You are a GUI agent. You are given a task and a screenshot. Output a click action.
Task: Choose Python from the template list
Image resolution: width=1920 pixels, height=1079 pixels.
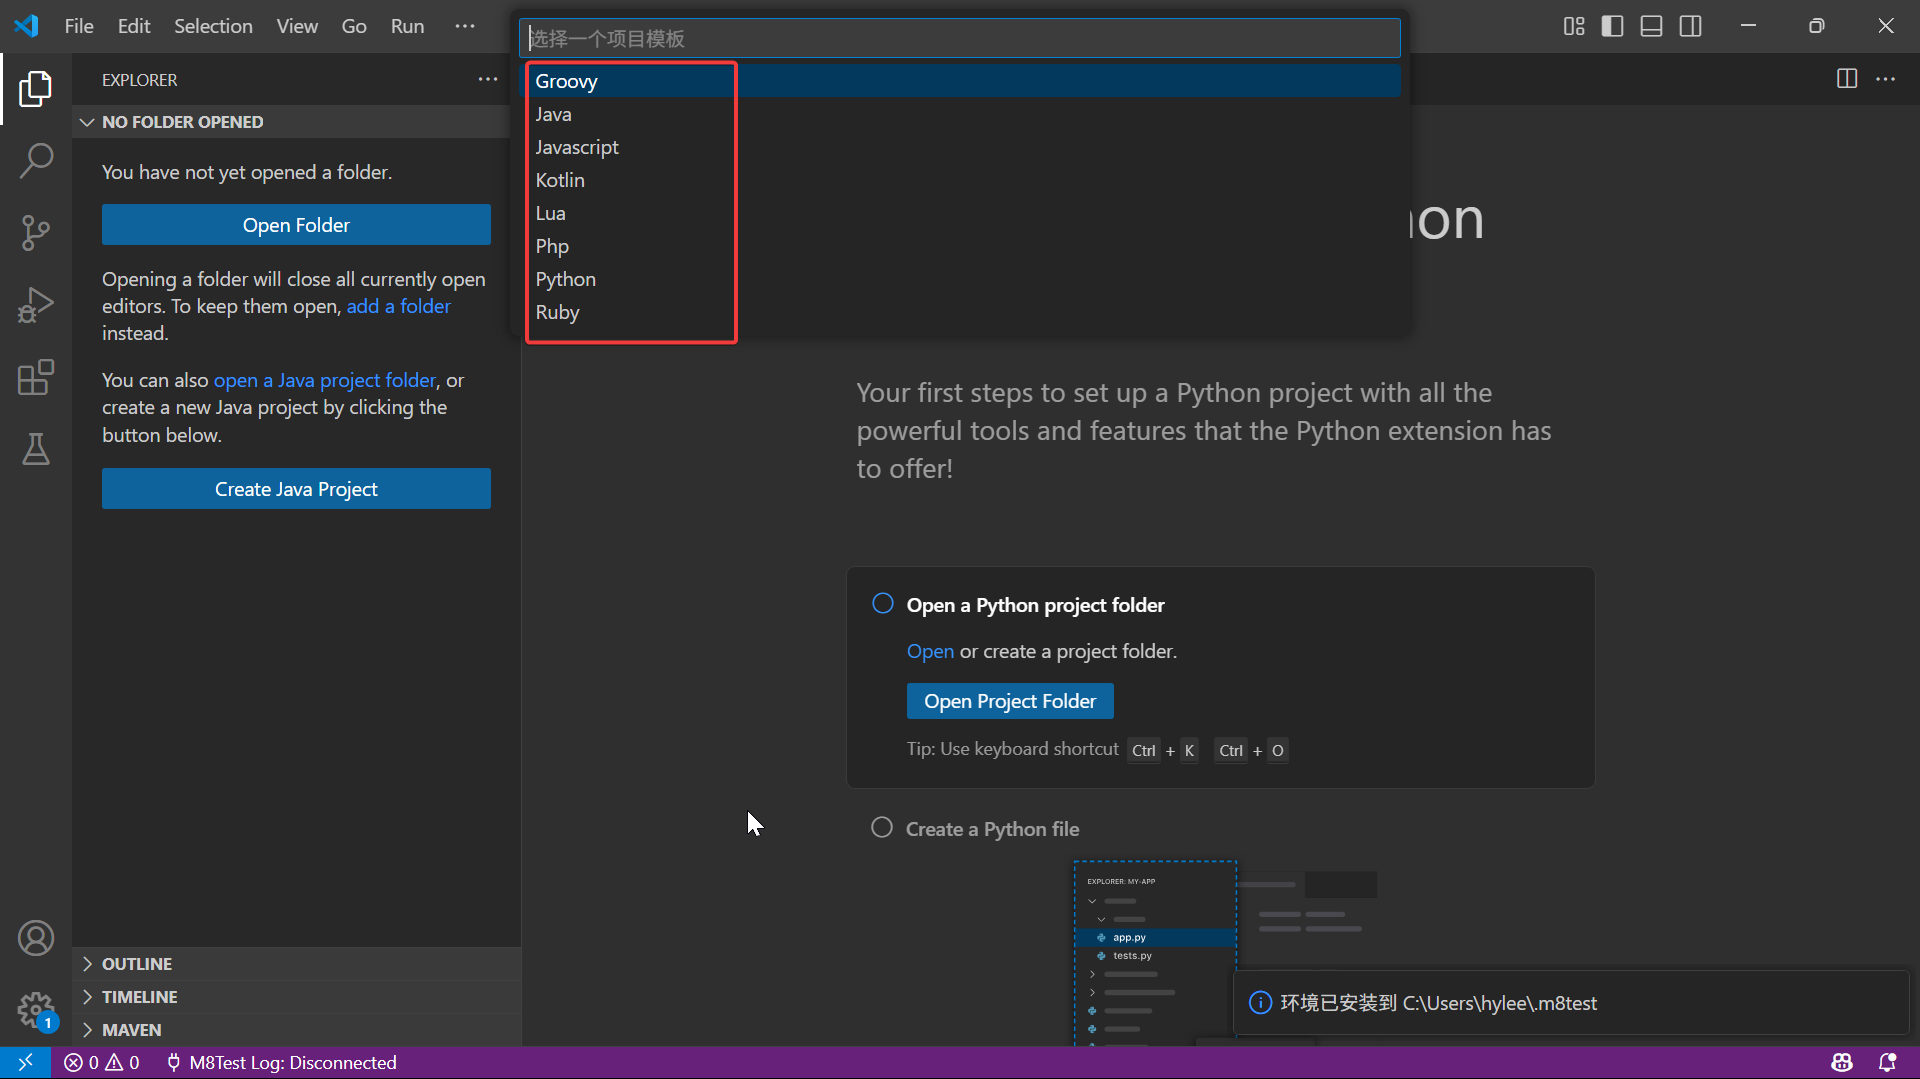coord(962,279)
